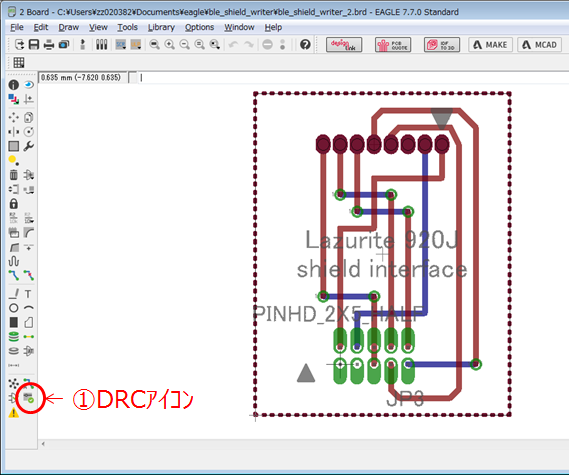Open the Errors warning triangle tool
Screen dimensions: 569x475
(13, 412)
